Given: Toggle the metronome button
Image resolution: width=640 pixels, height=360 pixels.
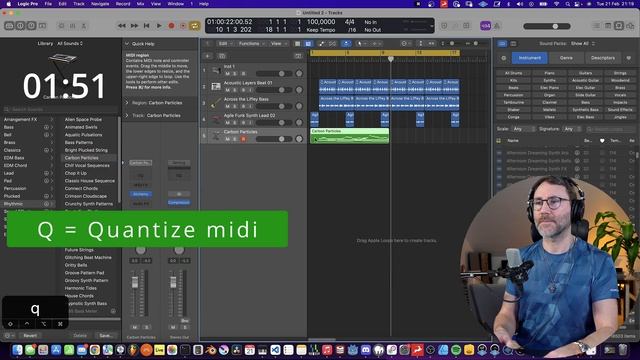Looking at the screenshot, I should click(x=497, y=26).
